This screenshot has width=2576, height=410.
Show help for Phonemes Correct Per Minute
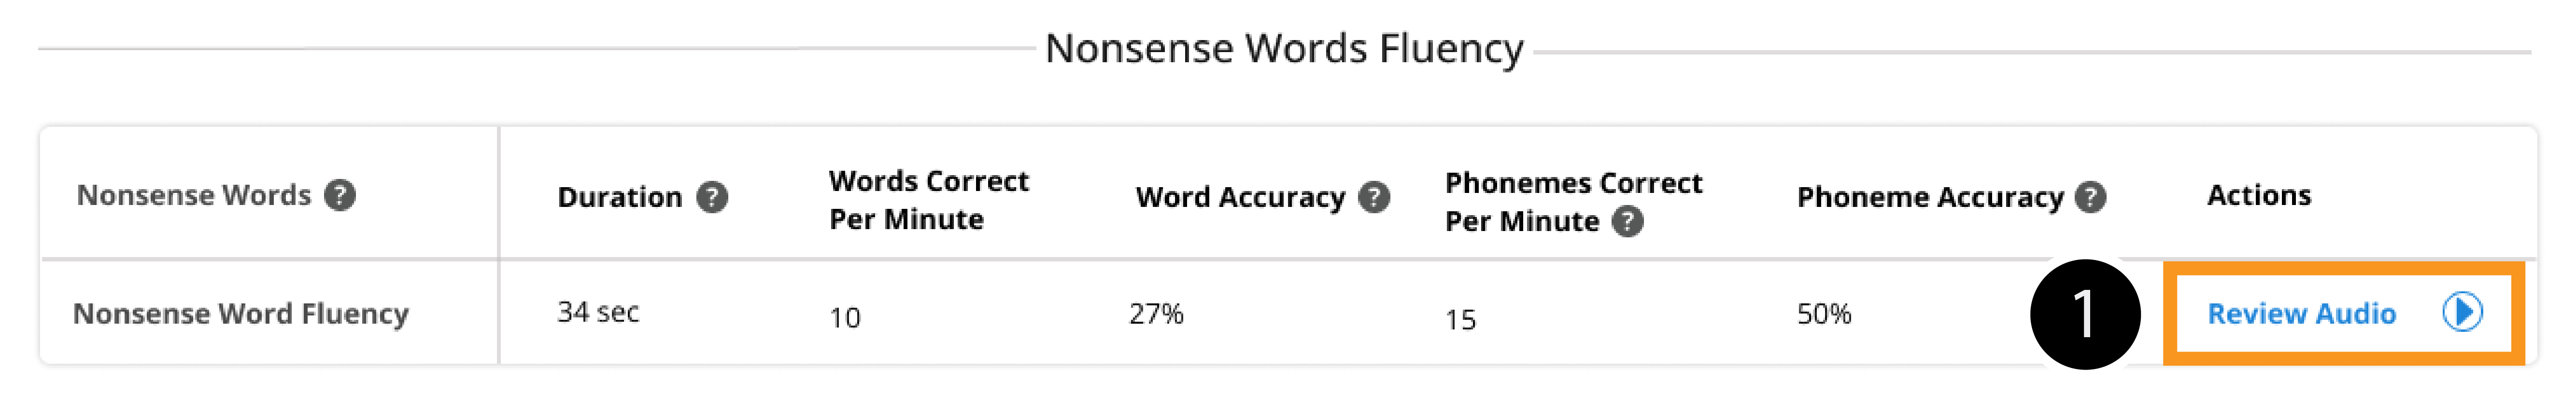[1627, 221]
